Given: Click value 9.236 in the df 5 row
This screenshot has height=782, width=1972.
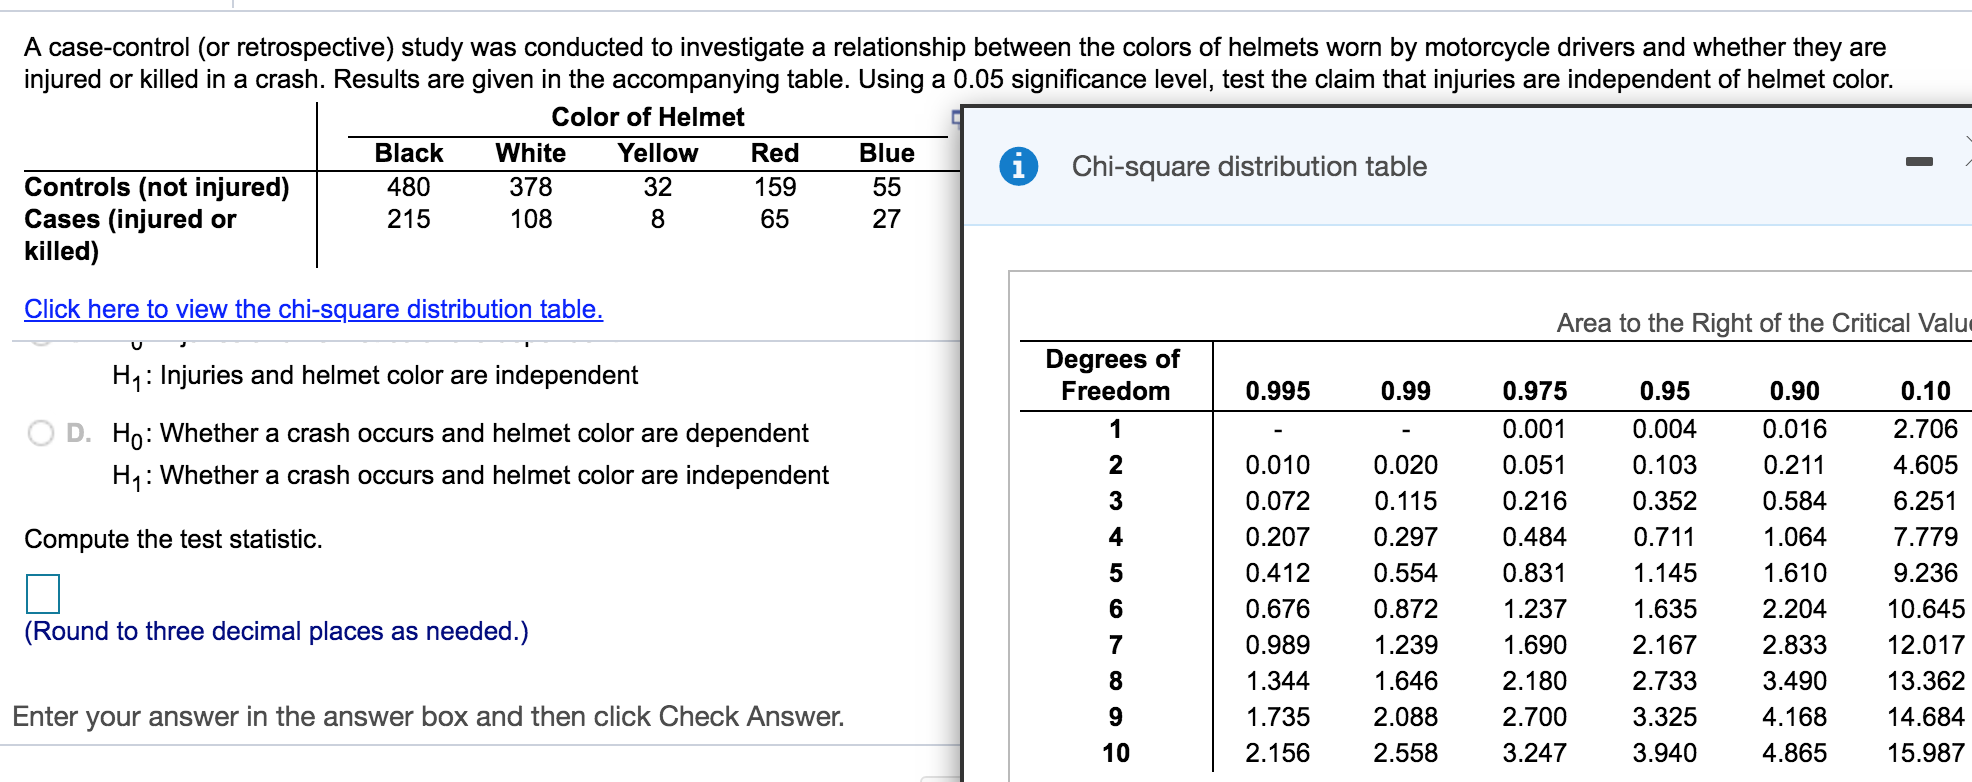Looking at the screenshot, I should tap(1925, 573).
